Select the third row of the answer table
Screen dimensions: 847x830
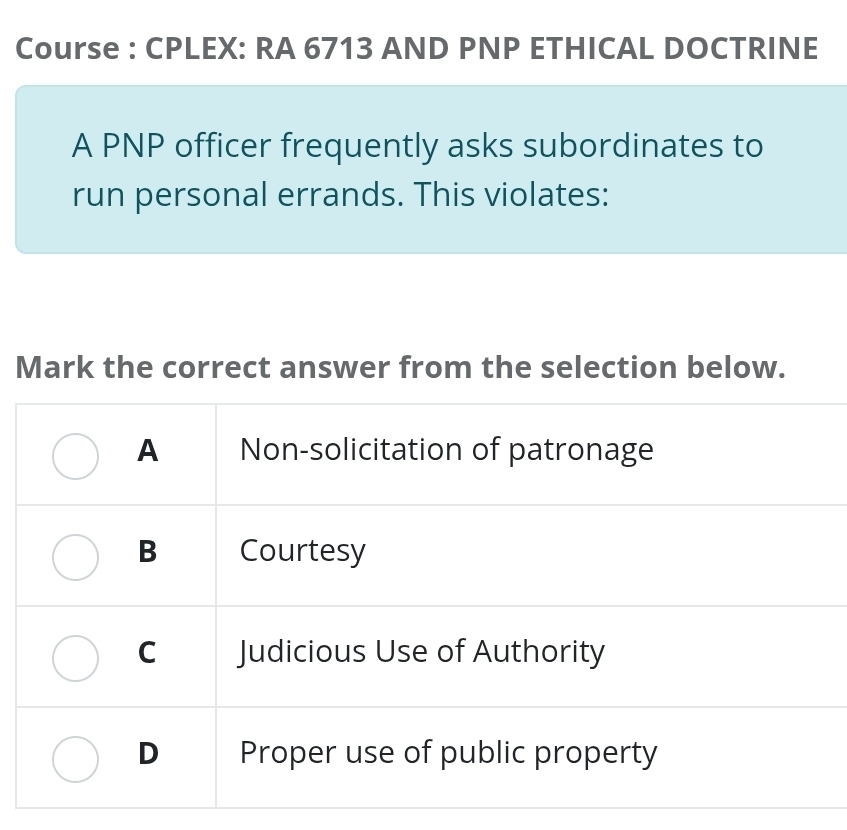pos(430,656)
